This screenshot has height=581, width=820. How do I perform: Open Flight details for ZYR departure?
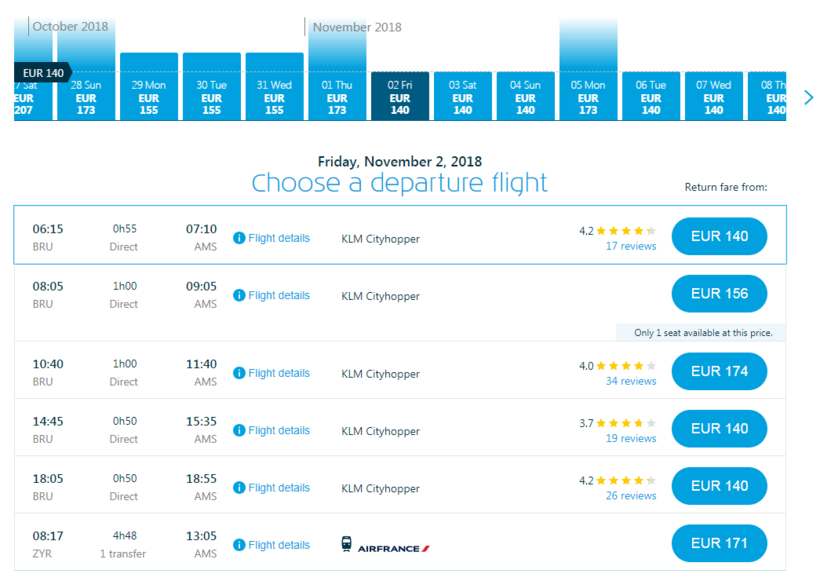(279, 545)
